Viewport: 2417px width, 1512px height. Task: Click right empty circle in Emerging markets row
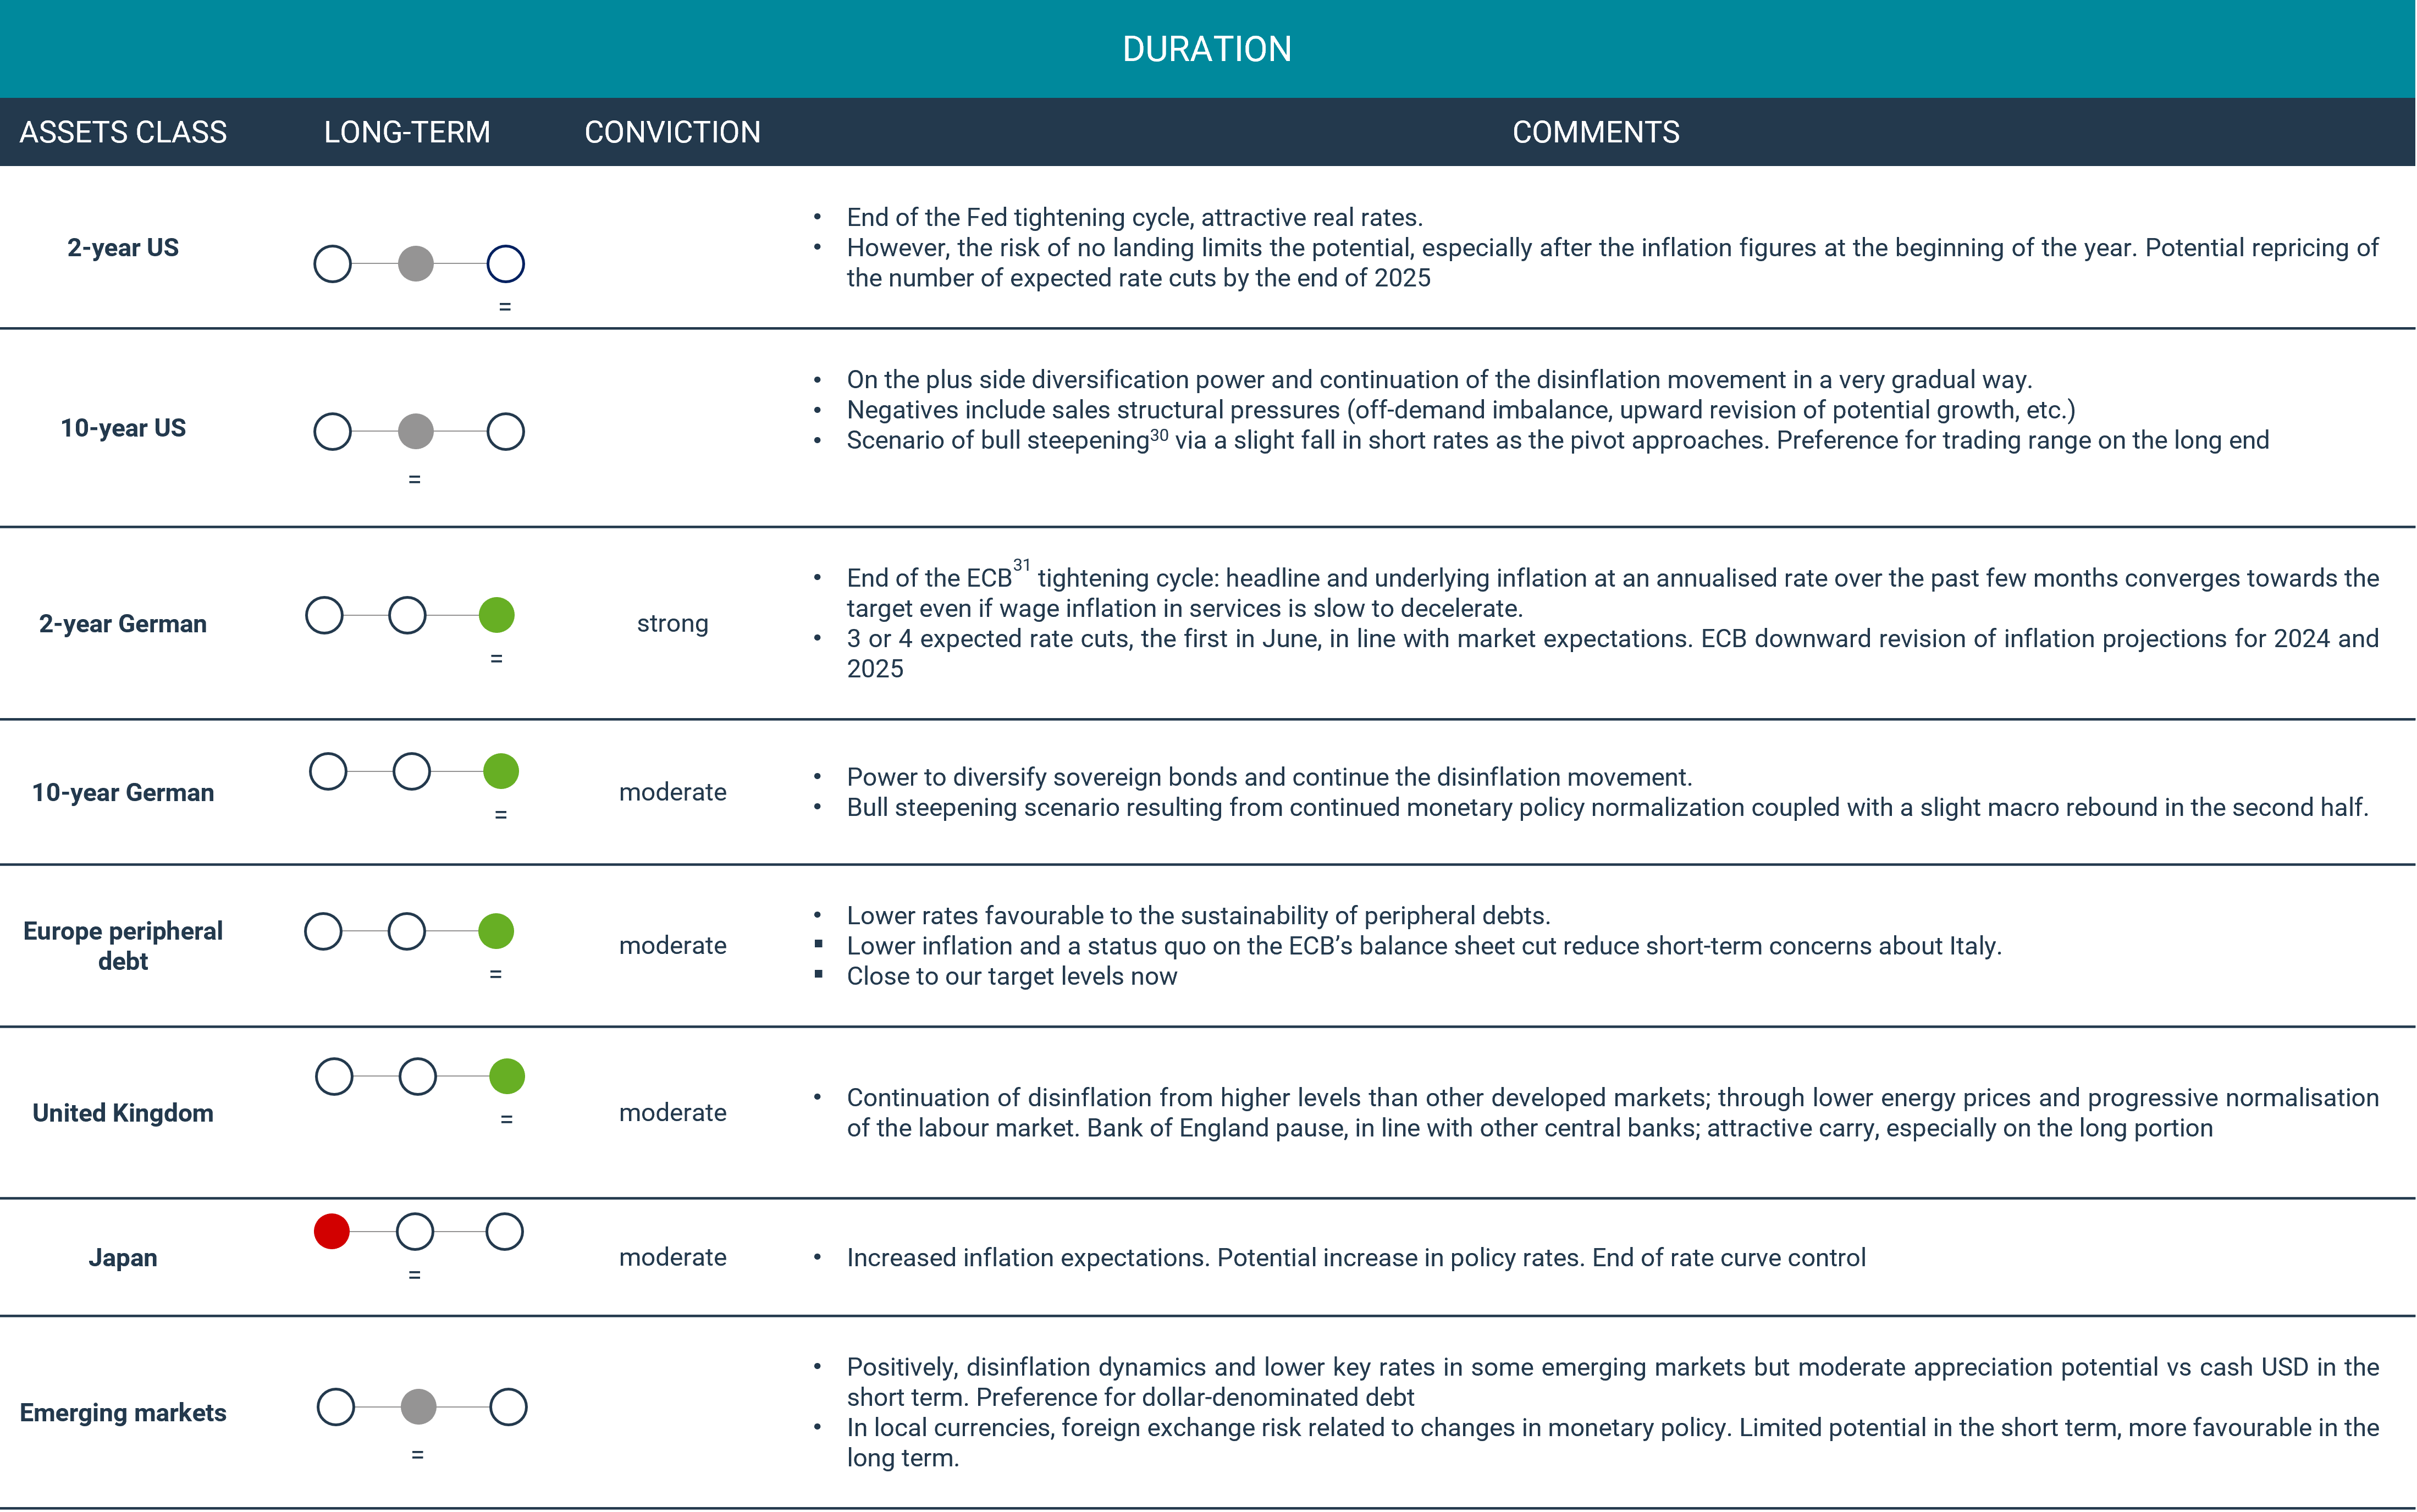[x=508, y=1407]
